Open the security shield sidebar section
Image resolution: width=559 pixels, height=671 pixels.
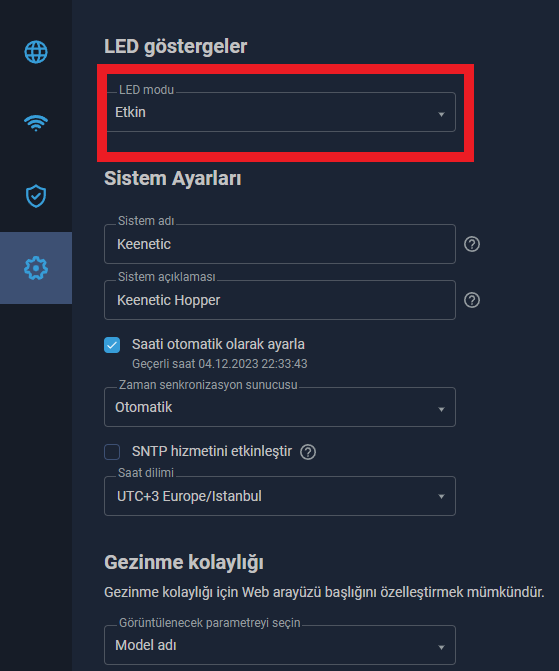click(x=36, y=196)
